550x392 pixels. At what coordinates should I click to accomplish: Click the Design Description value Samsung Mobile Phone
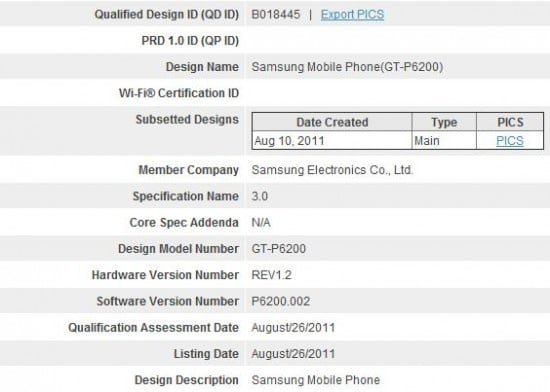(x=316, y=380)
